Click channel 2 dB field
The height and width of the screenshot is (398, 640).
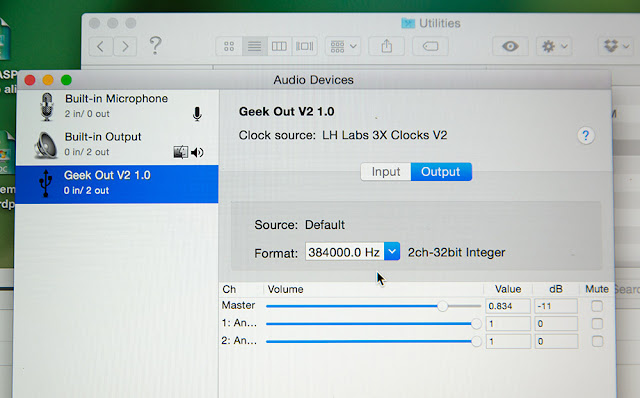[x=556, y=341]
